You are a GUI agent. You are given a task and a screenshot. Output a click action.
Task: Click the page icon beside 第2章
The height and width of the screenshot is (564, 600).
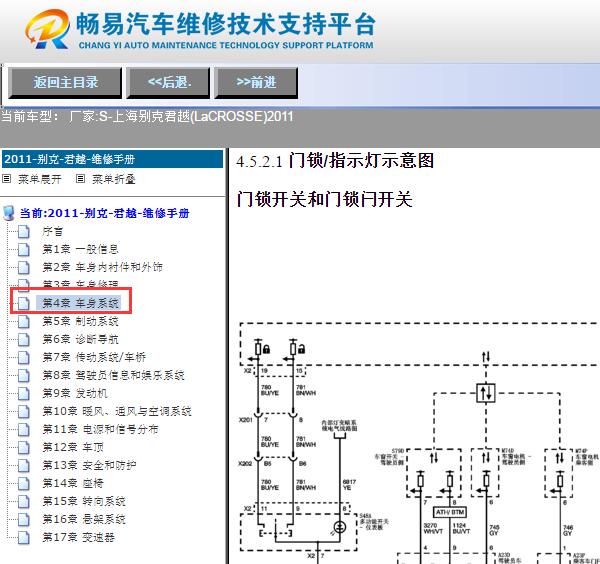click(x=24, y=268)
